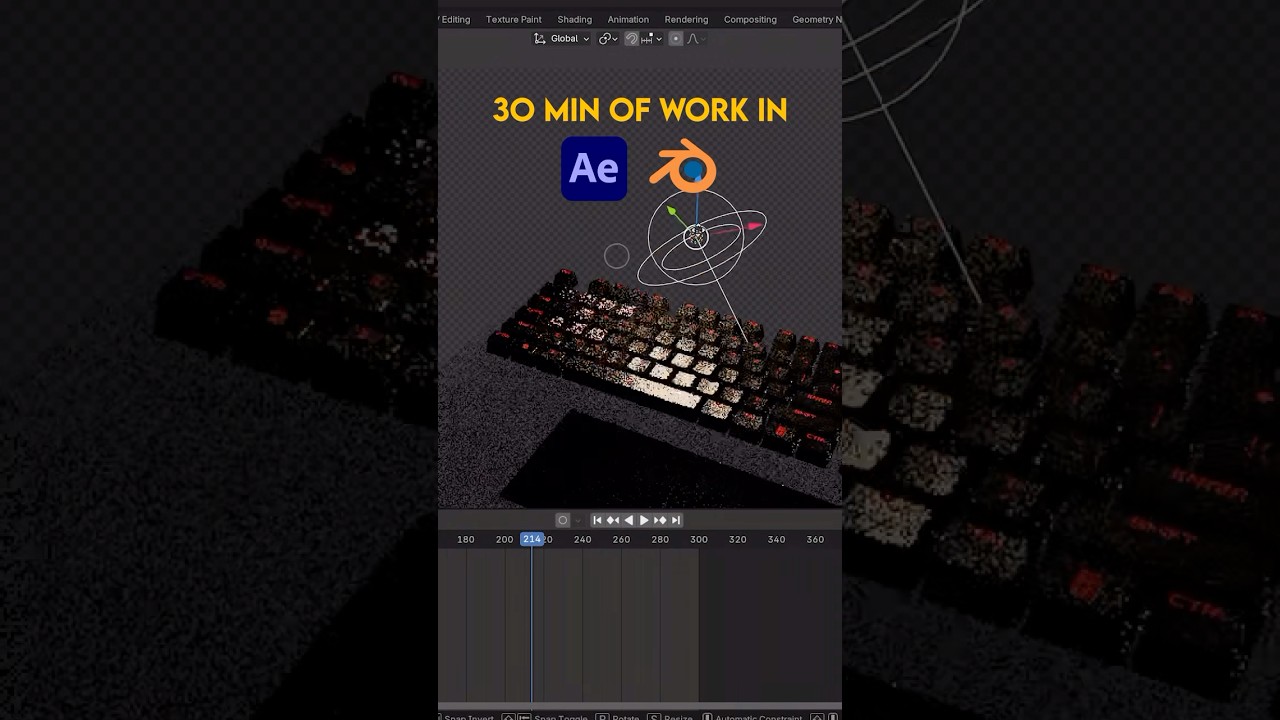Click frame 260 on the timeline ruler
The image size is (1280, 720).
[621, 539]
